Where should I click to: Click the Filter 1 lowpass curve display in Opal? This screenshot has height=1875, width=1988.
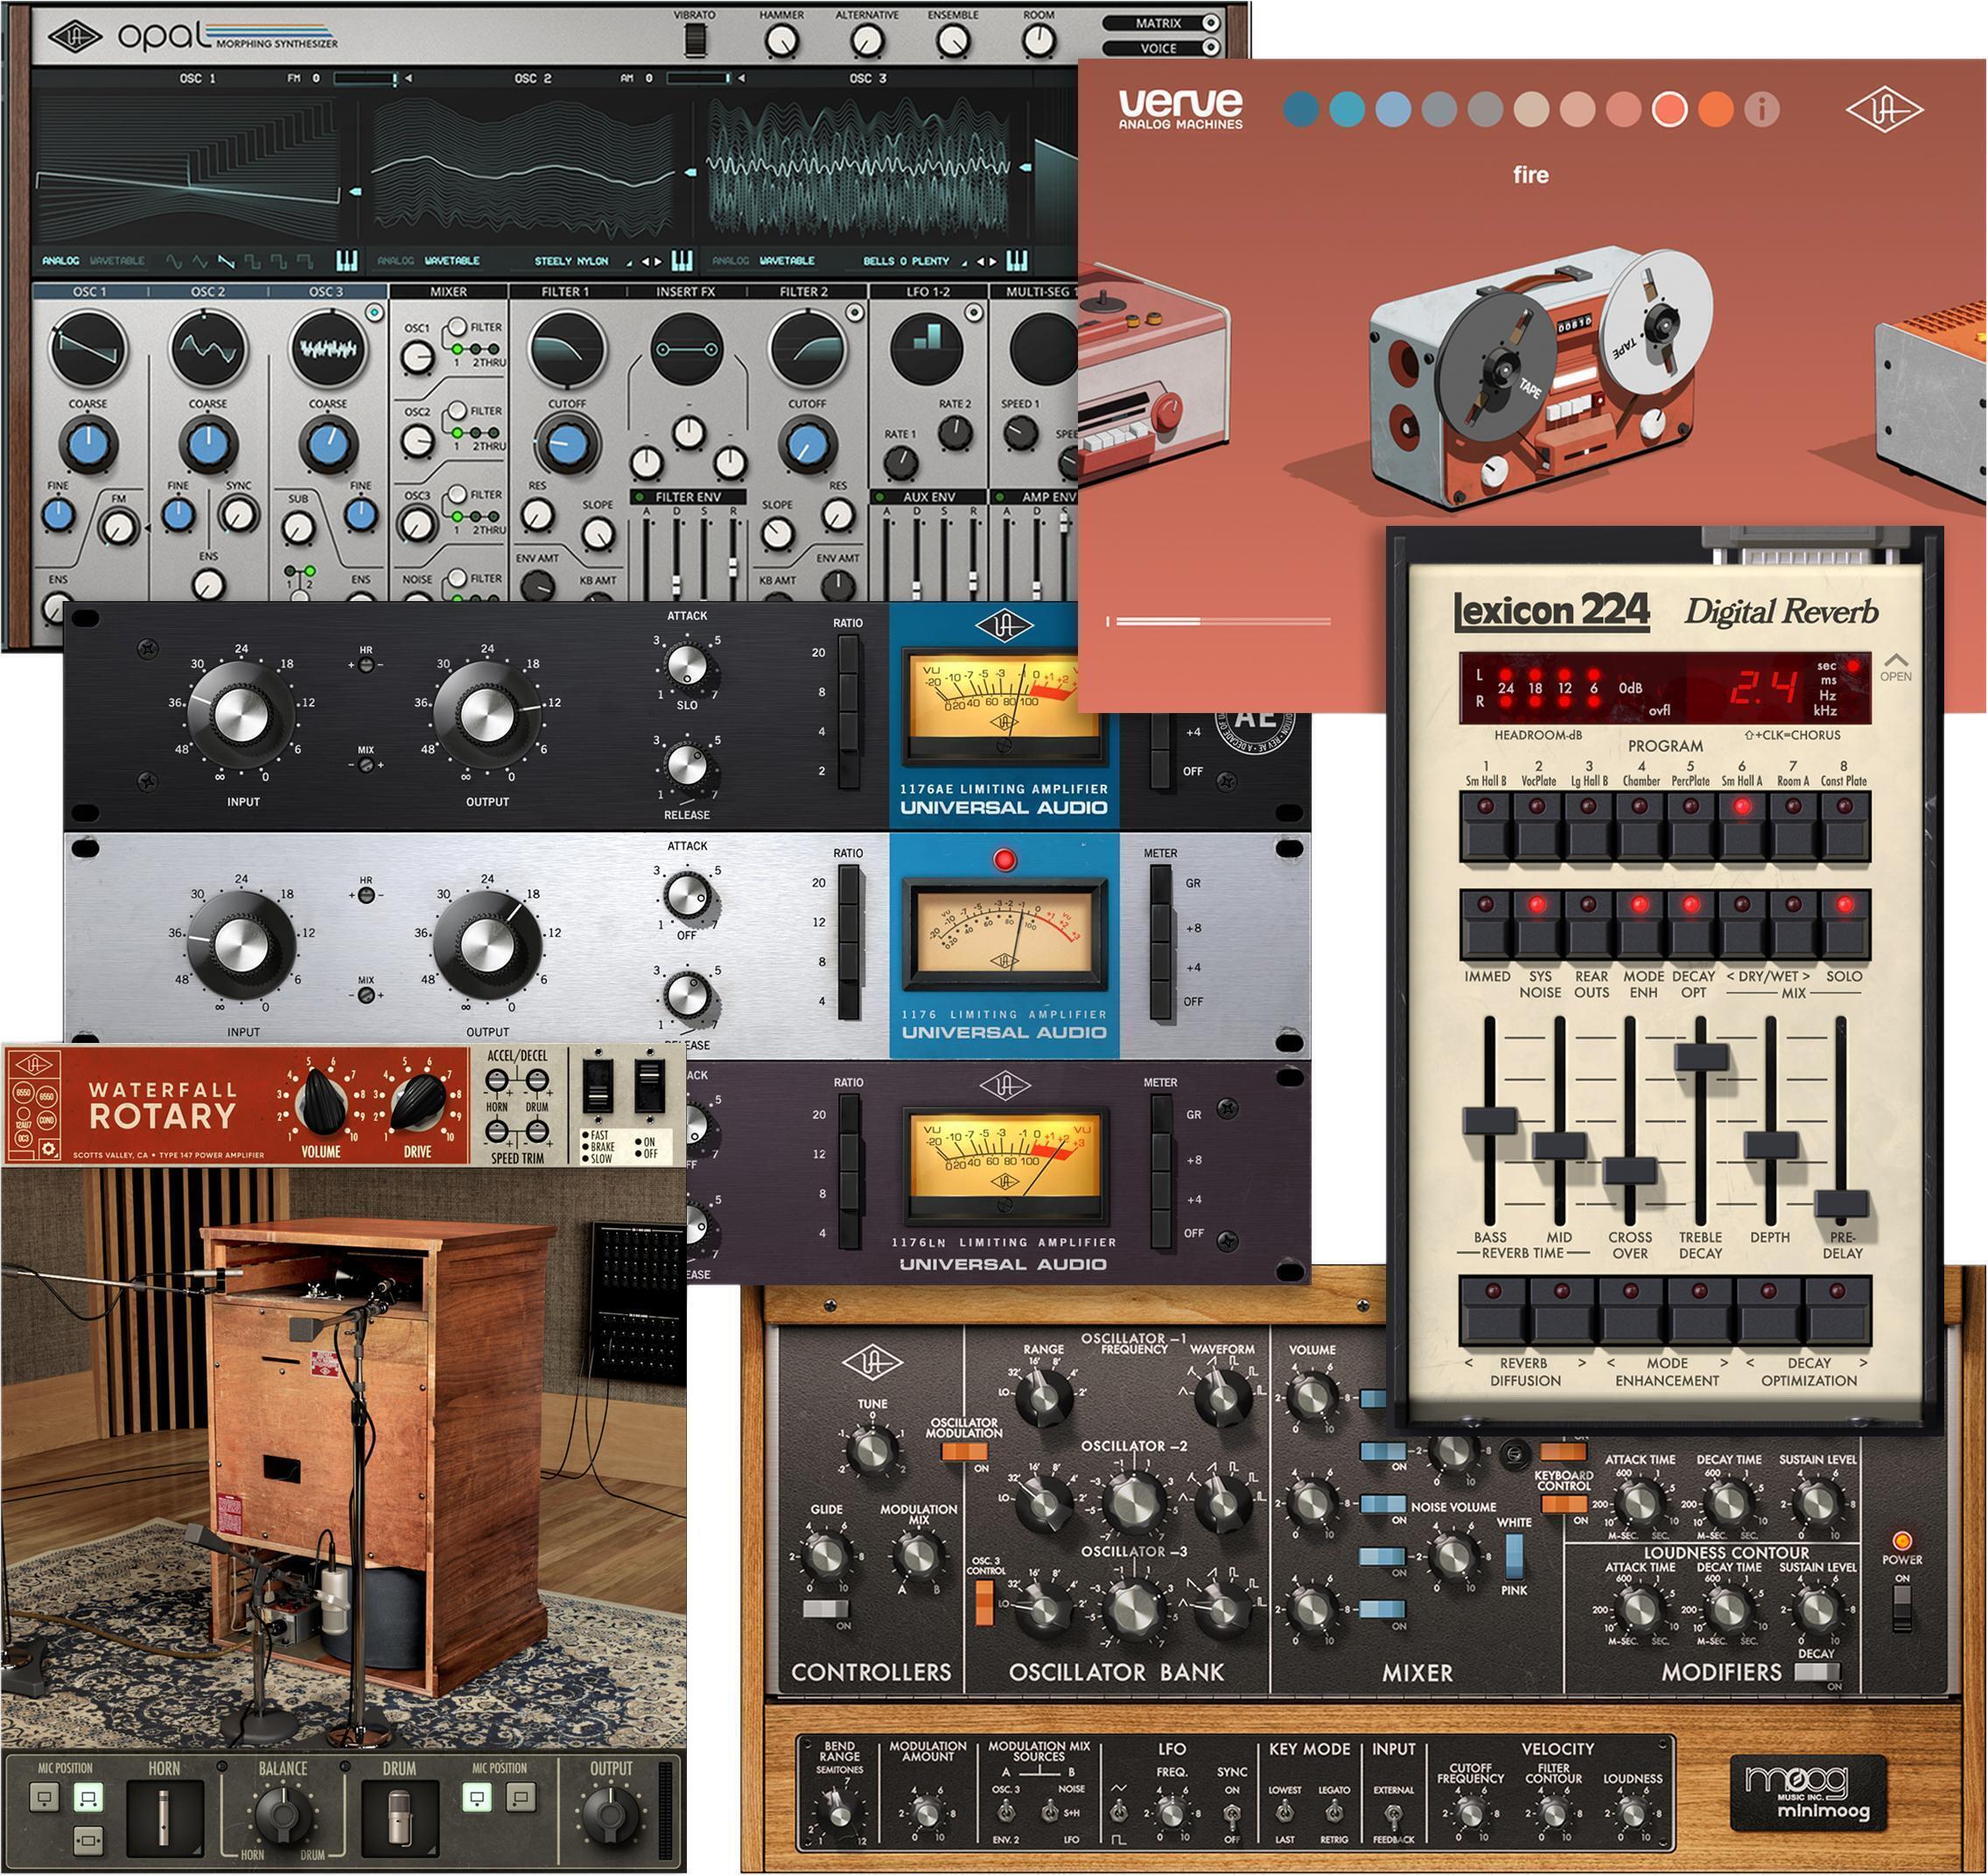click(567, 349)
